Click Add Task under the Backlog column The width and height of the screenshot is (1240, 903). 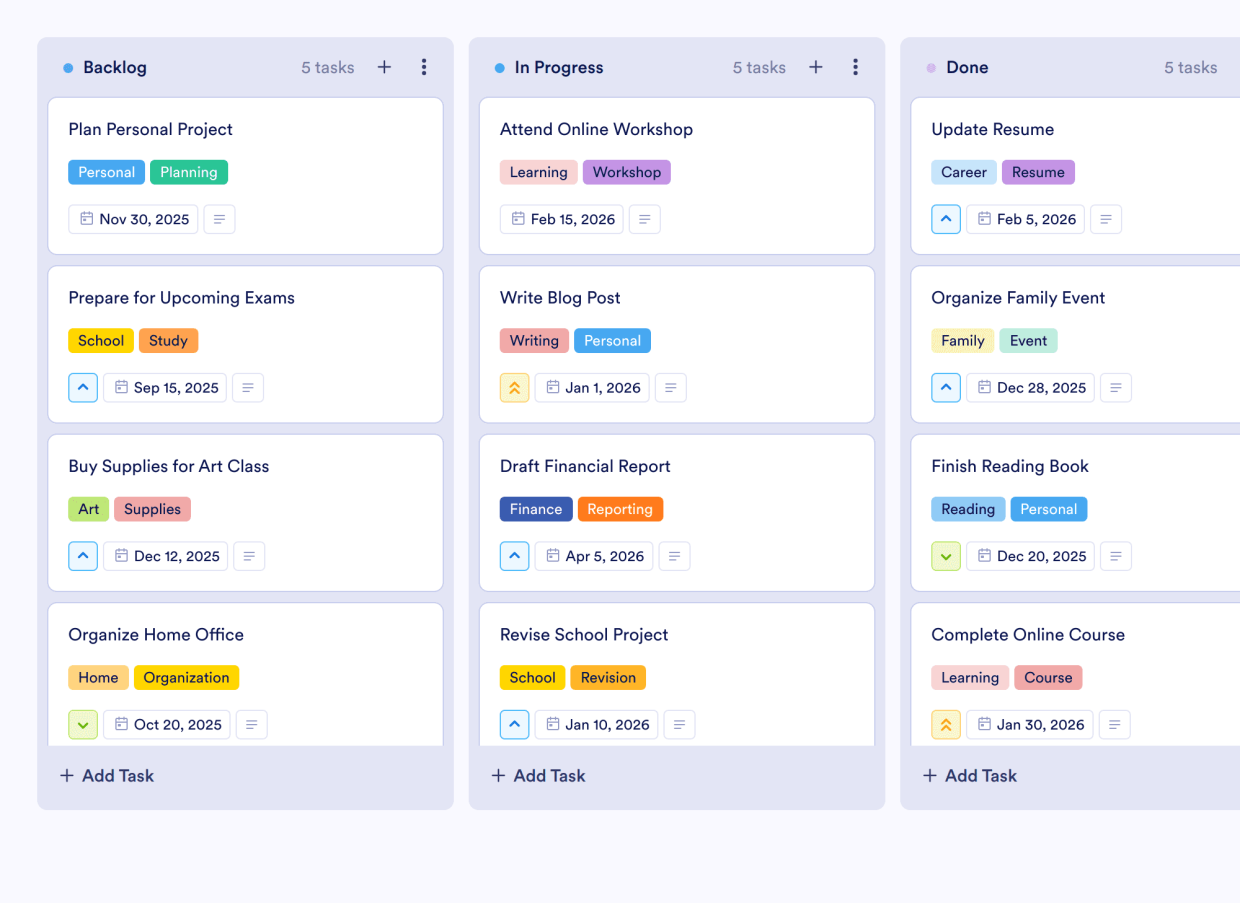coord(106,775)
